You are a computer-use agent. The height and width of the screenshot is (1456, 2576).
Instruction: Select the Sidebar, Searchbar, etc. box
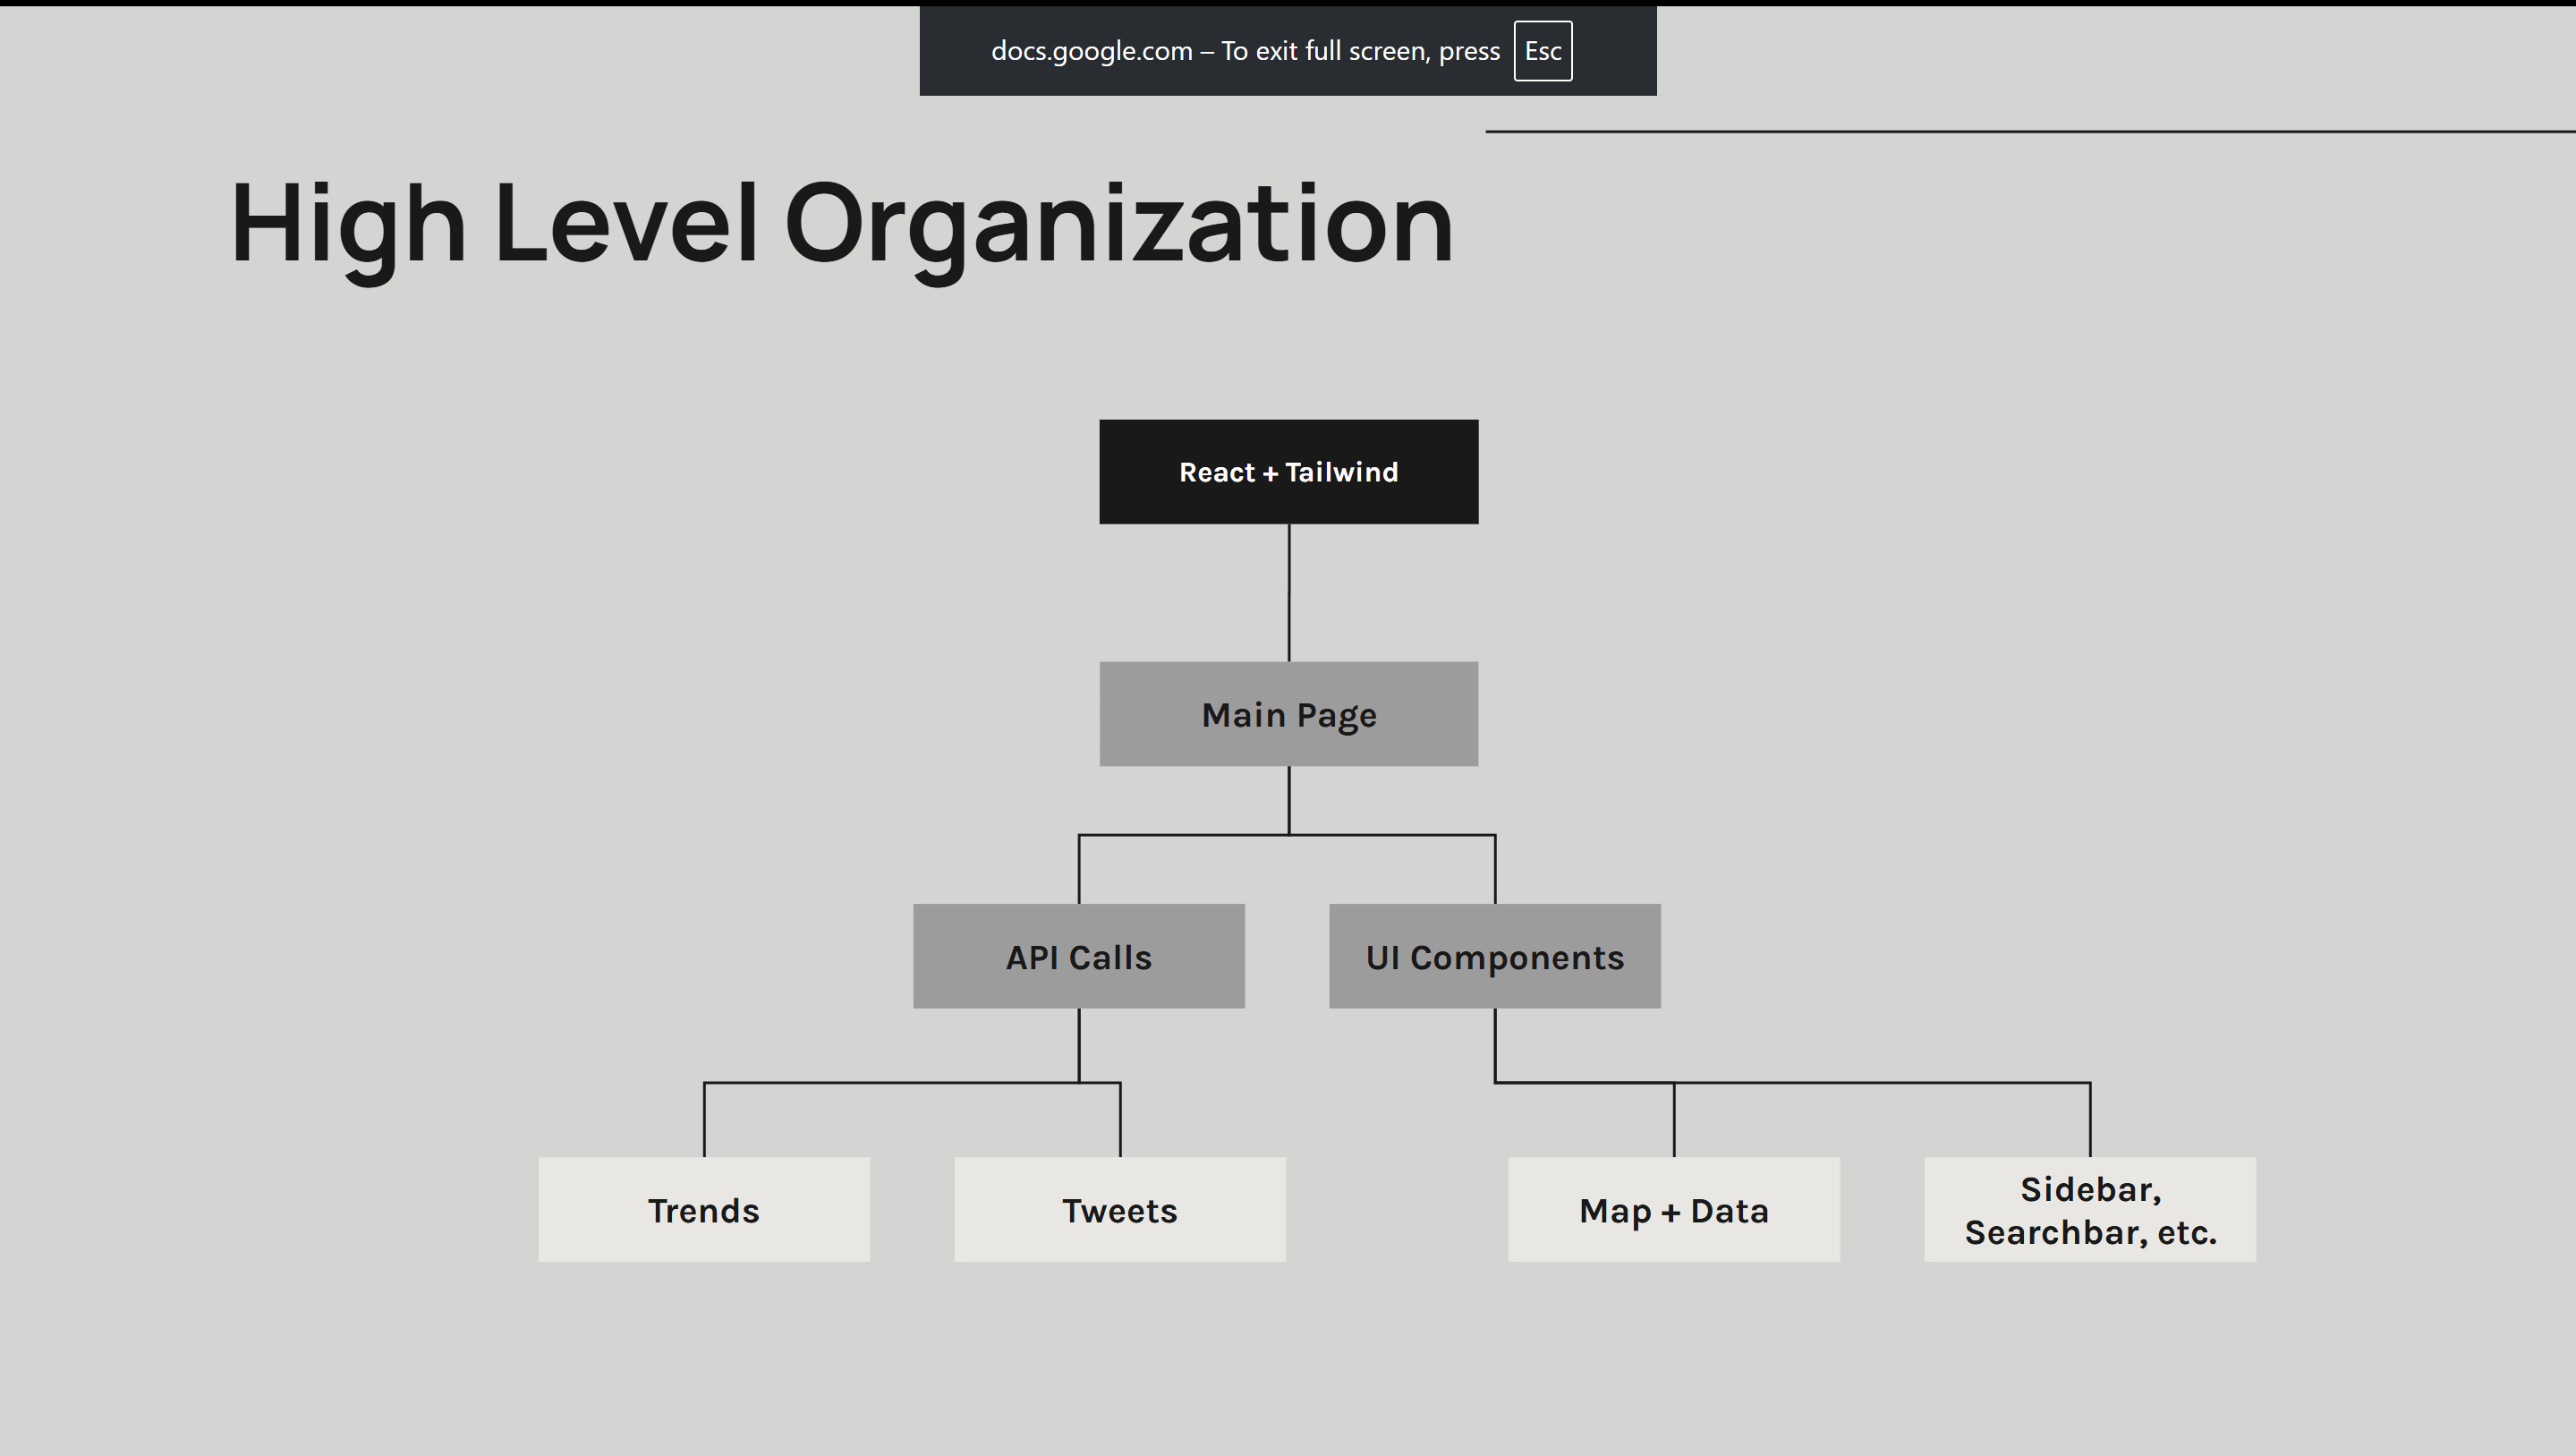pyautogui.click(x=2089, y=1210)
